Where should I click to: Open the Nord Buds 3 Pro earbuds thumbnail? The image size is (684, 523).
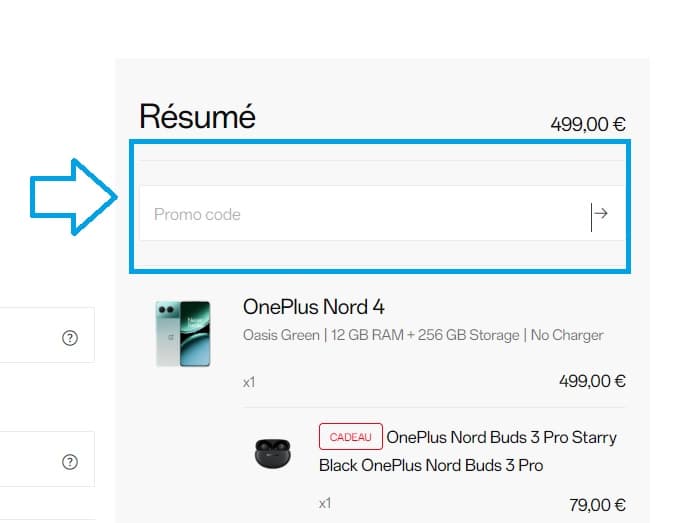pos(272,453)
